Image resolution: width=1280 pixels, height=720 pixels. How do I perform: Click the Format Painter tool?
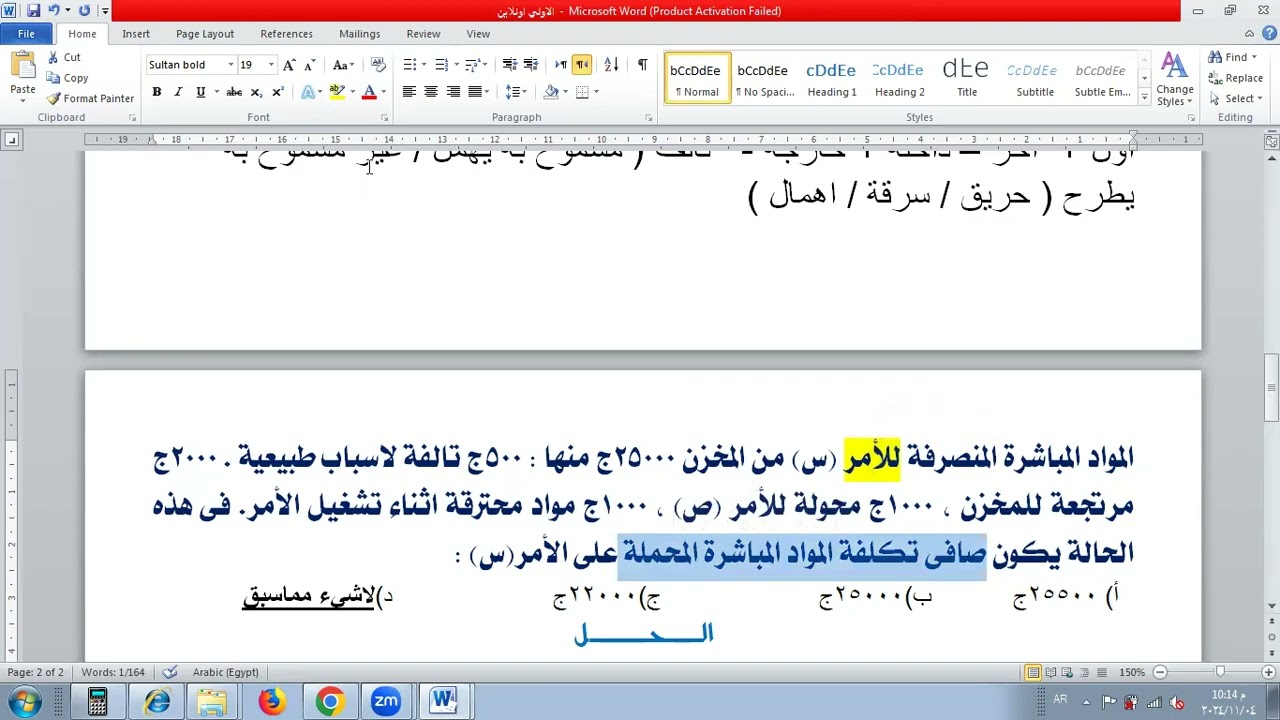pyautogui.click(x=90, y=98)
